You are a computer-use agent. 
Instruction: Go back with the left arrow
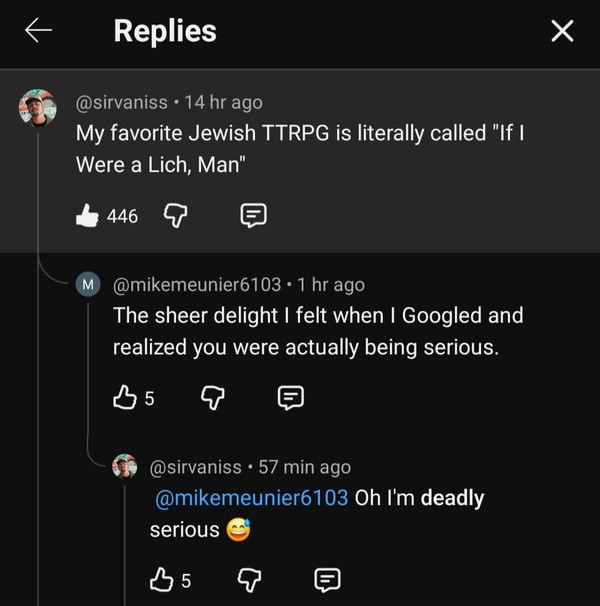click(x=37, y=31)
